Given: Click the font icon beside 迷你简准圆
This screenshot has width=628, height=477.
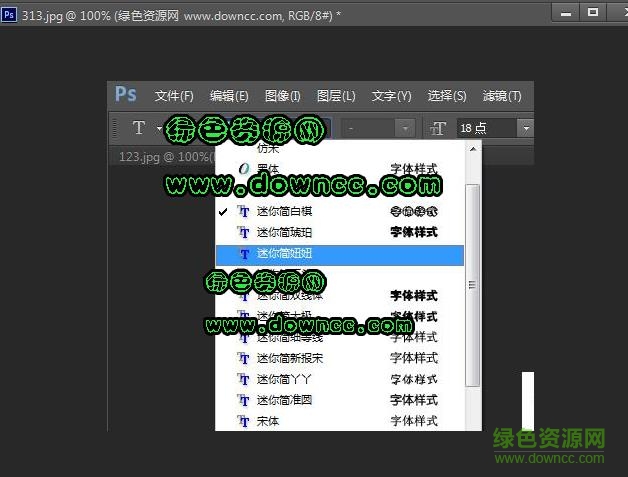Looking at the screenshot, I should 242,400.
